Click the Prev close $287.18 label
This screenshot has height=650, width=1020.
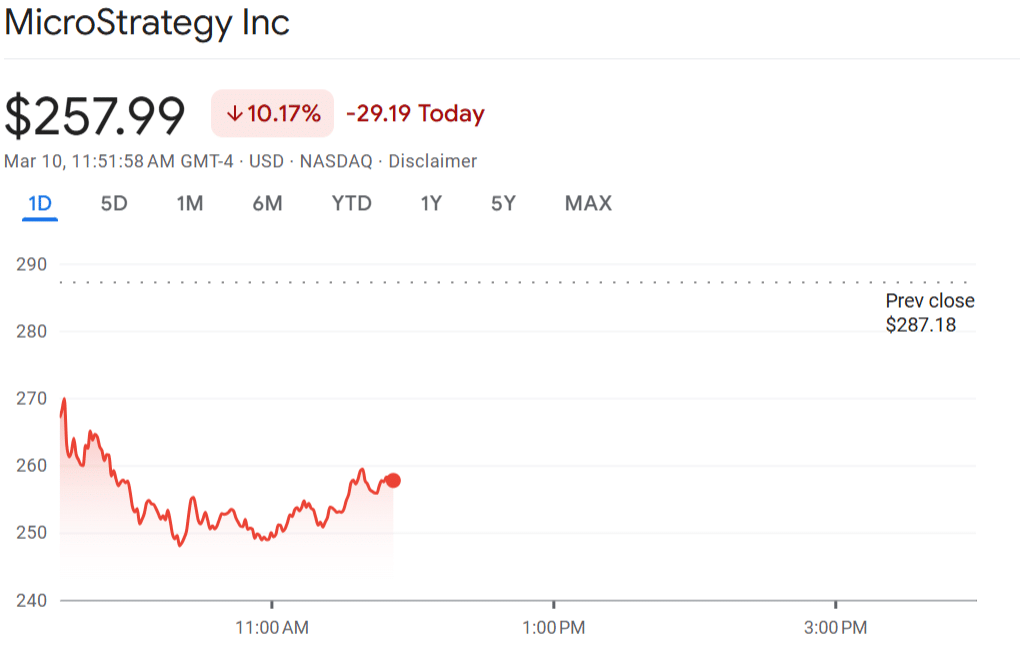[929, 313]
